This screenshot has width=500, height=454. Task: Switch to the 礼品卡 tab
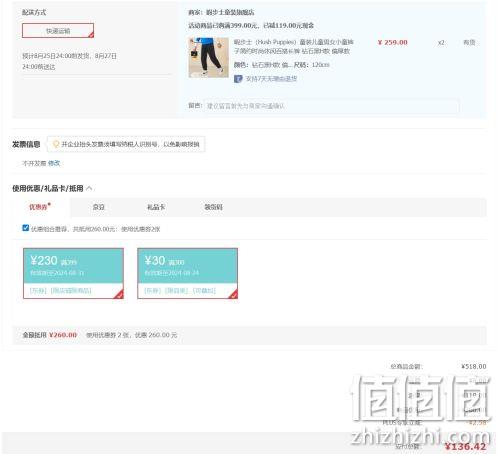pos(156,207)
